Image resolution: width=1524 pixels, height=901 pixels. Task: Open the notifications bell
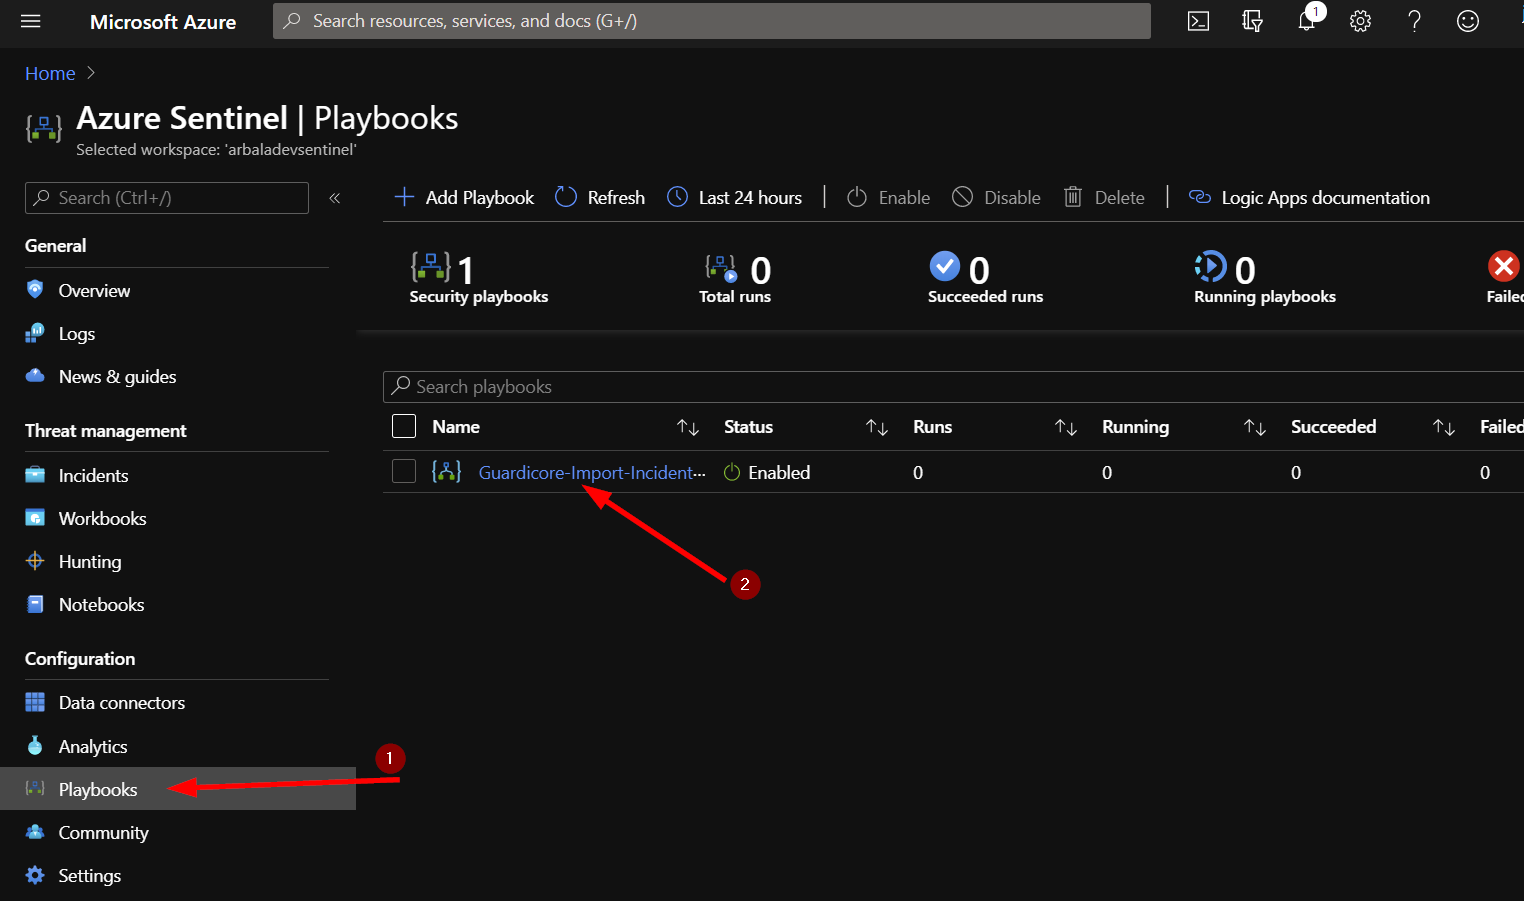point(1306,21)
